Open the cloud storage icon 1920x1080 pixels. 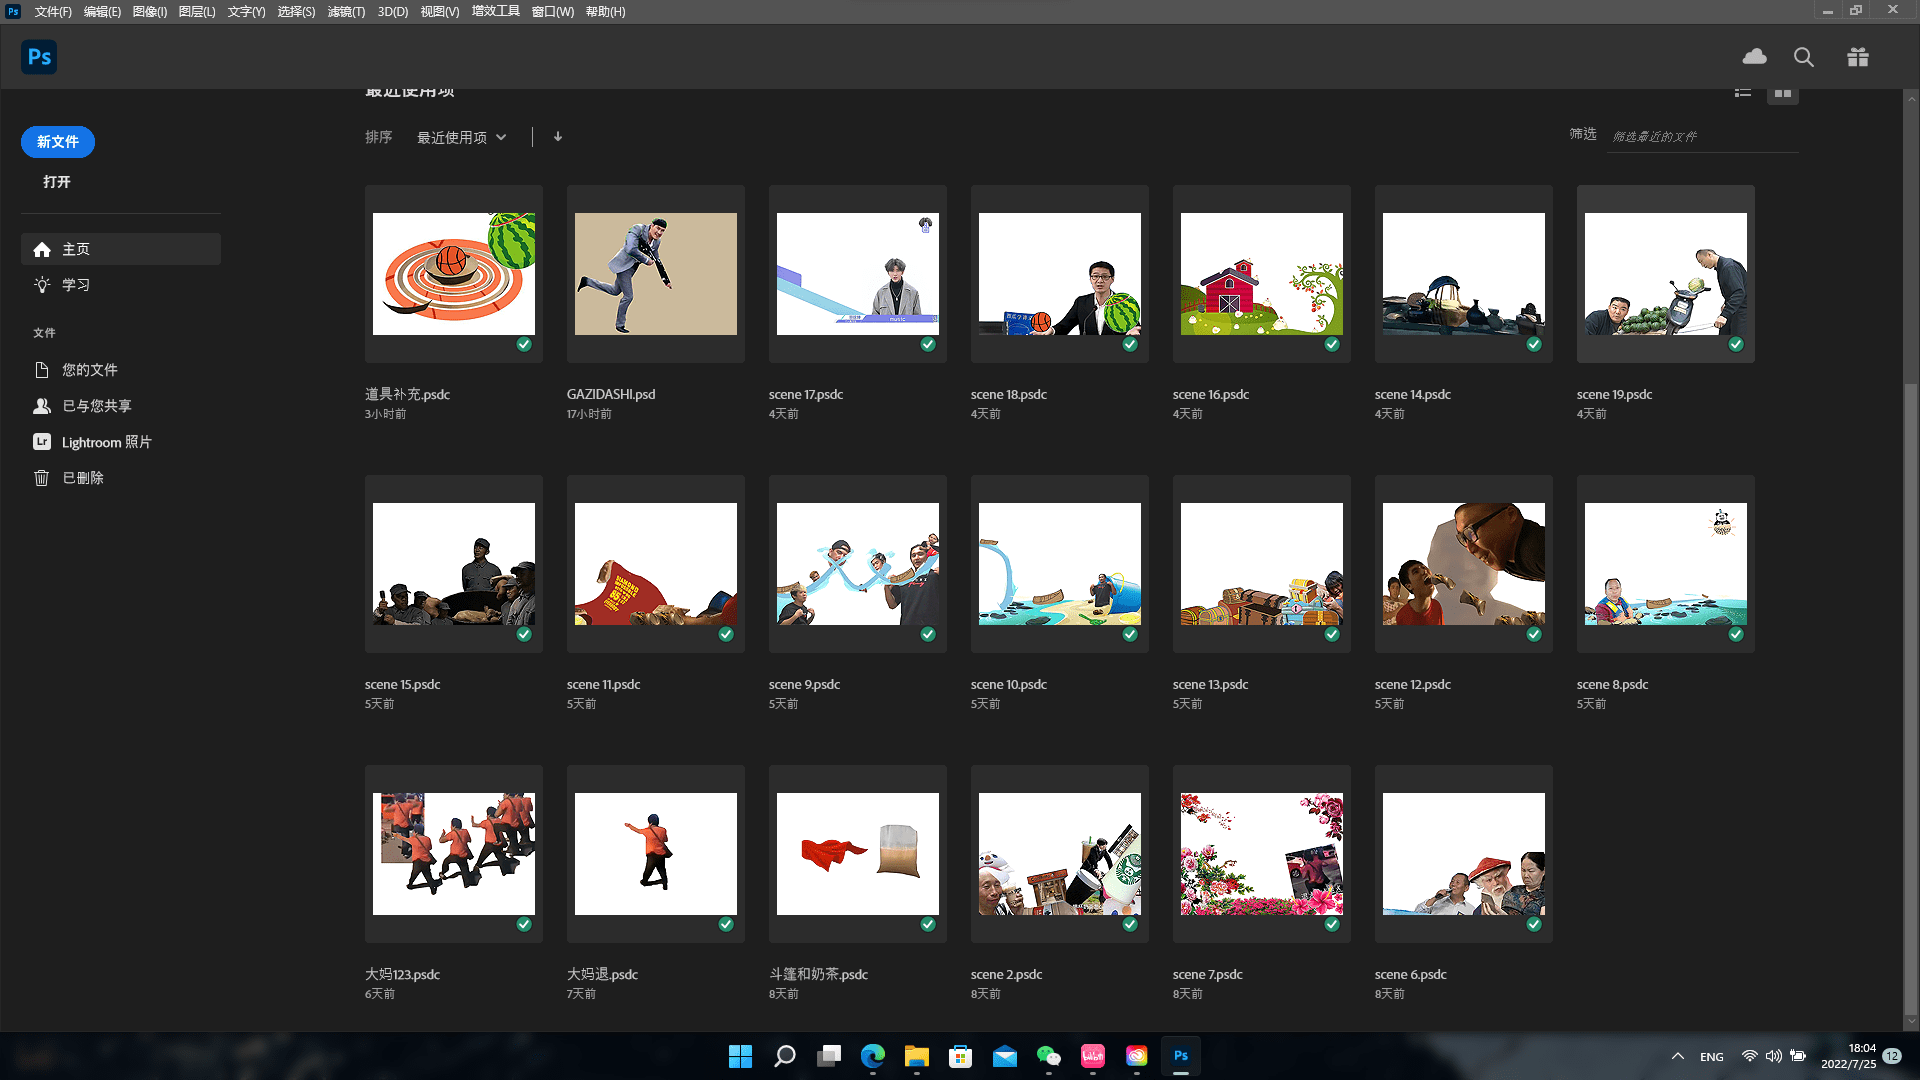click(x=1754, y=57)
